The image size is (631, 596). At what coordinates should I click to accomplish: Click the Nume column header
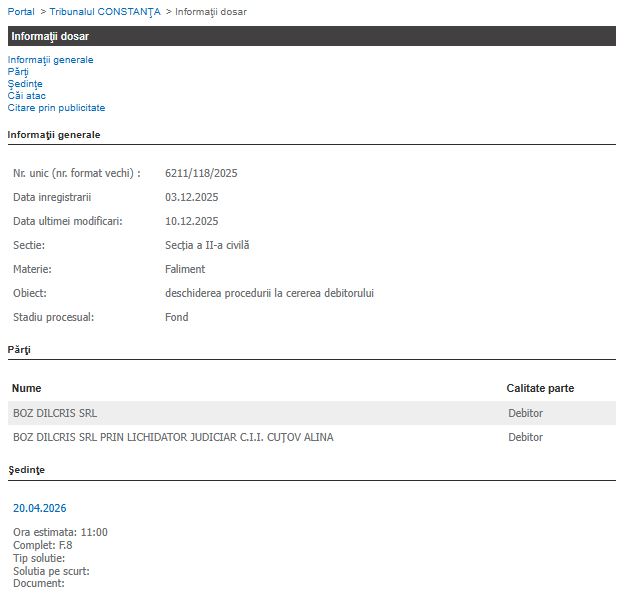pyautogui.click(x=27, y=388)
